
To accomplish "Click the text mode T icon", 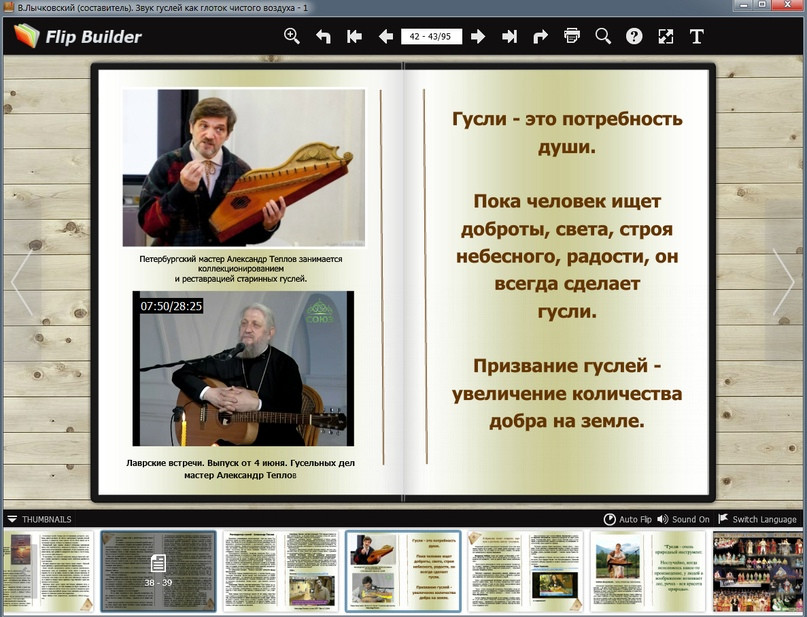I will coord(697,37).
